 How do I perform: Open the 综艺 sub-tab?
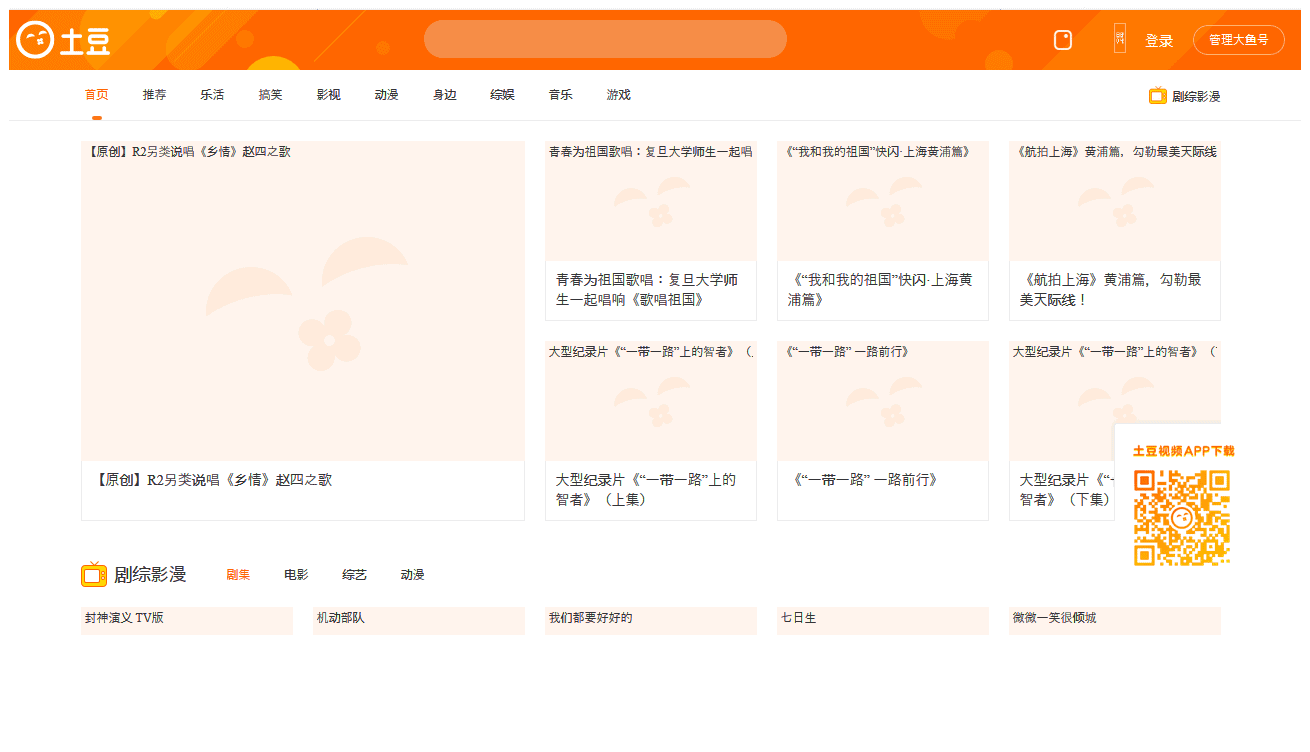click(x=354, y=575)
